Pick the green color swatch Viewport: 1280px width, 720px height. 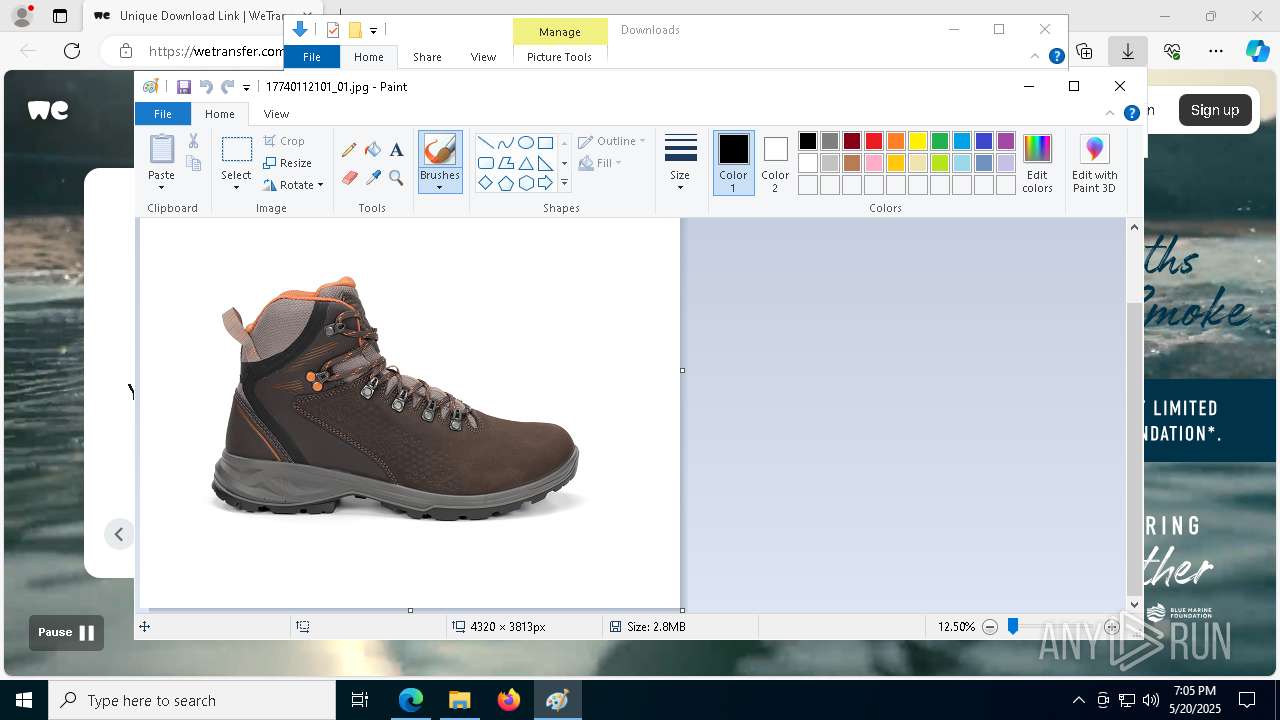(x=940, y=141)
